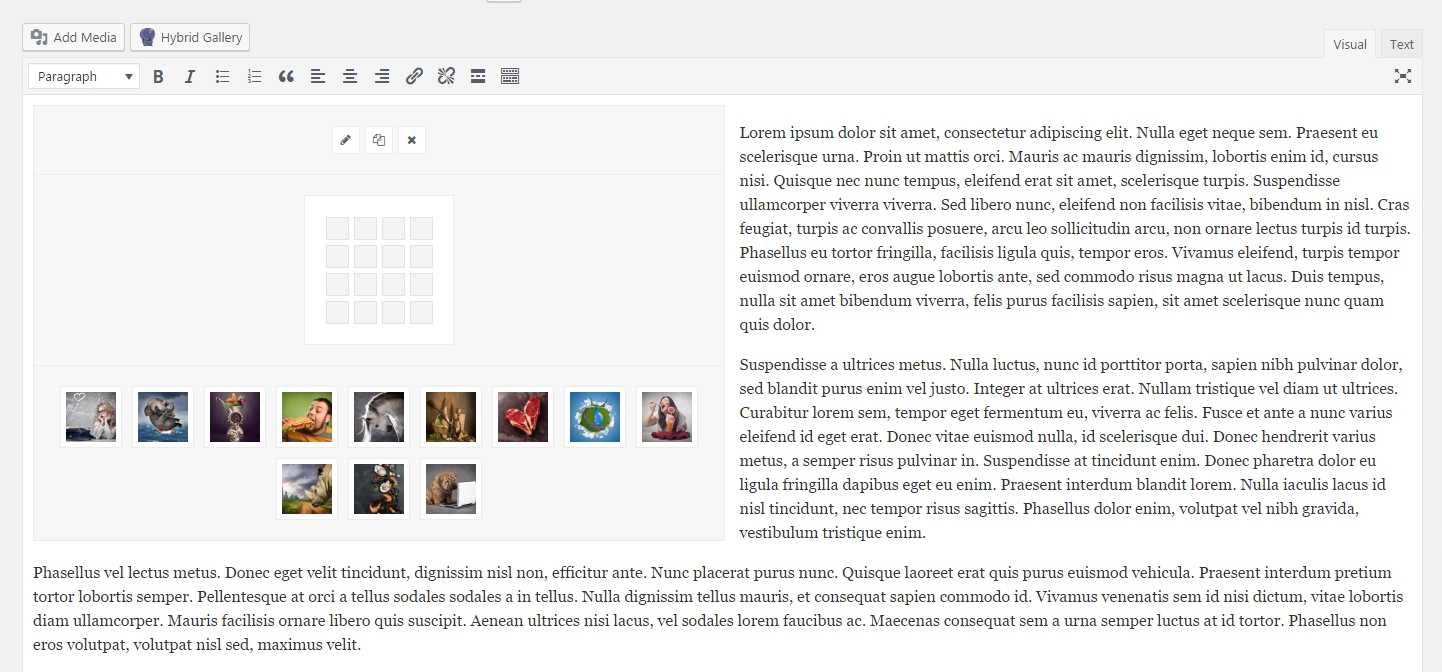Select the elephant in water thumbnail
This screenshot has width=1442, height=672.
click(163, 417)
